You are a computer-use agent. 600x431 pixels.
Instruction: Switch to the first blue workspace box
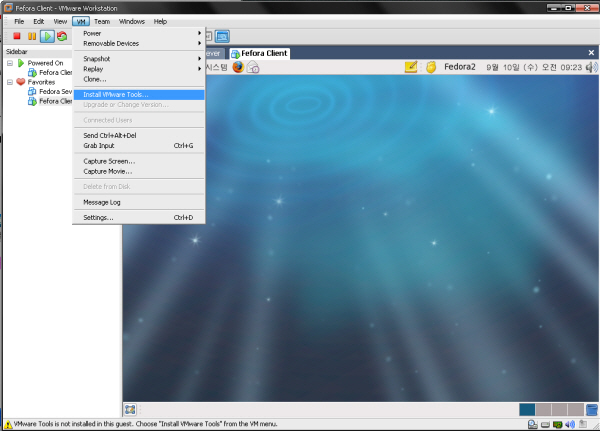(x=527, y=410)
